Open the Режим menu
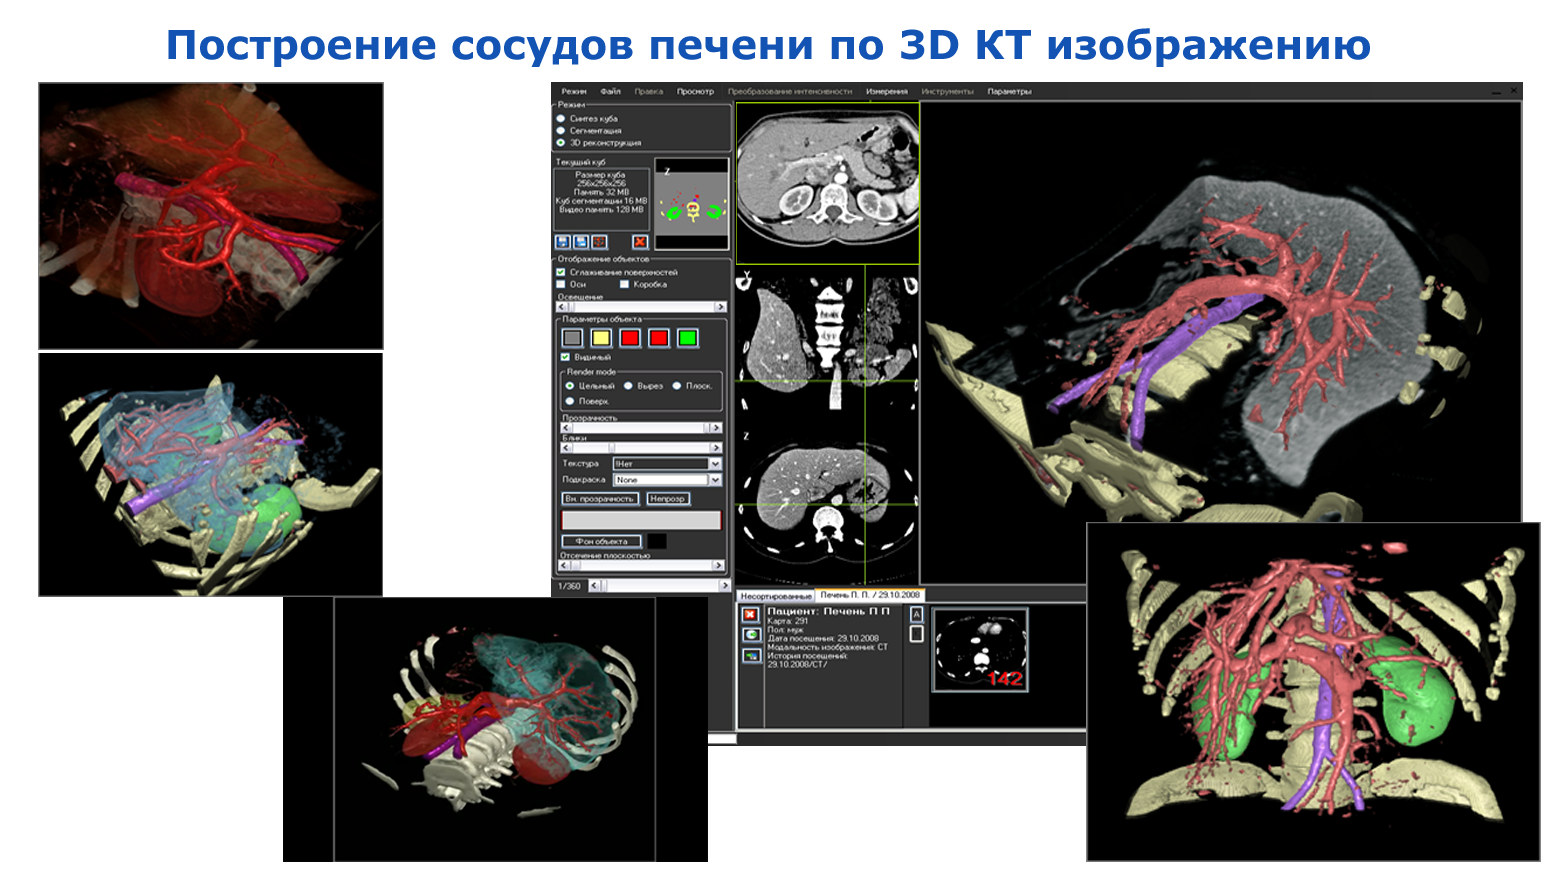 [574, 91]
